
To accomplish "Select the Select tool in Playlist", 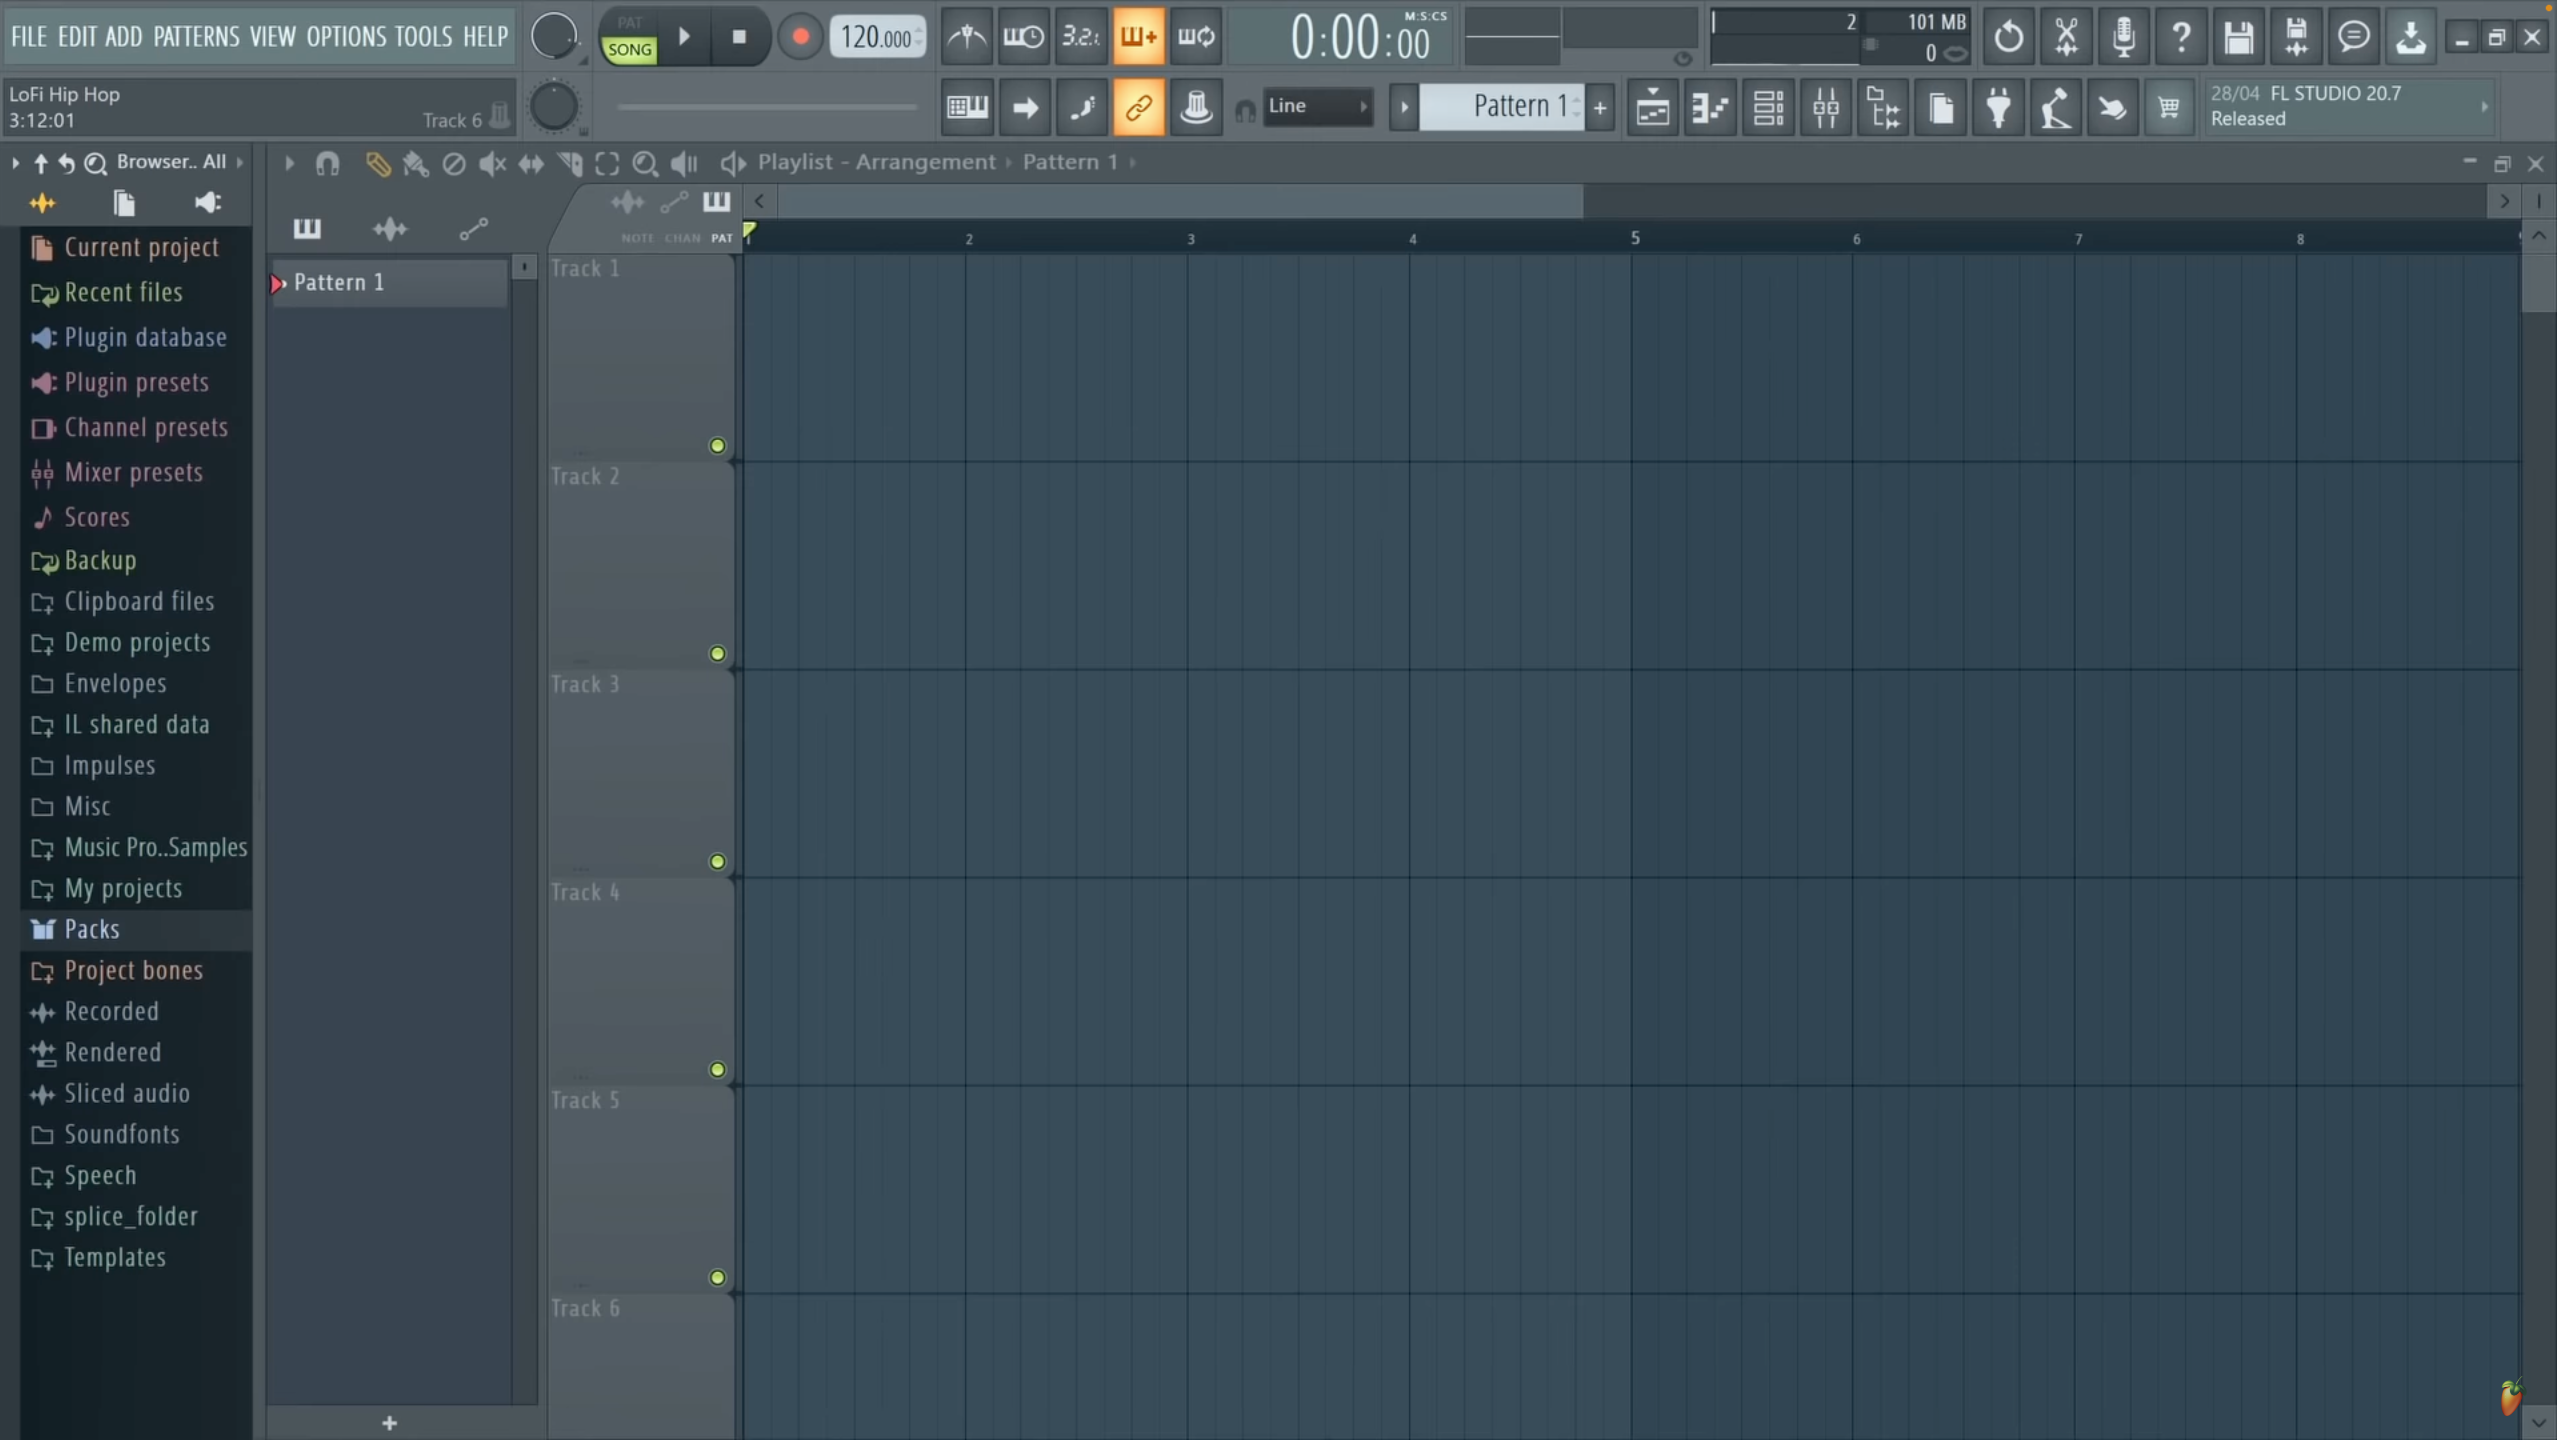I will coord(607,163).
